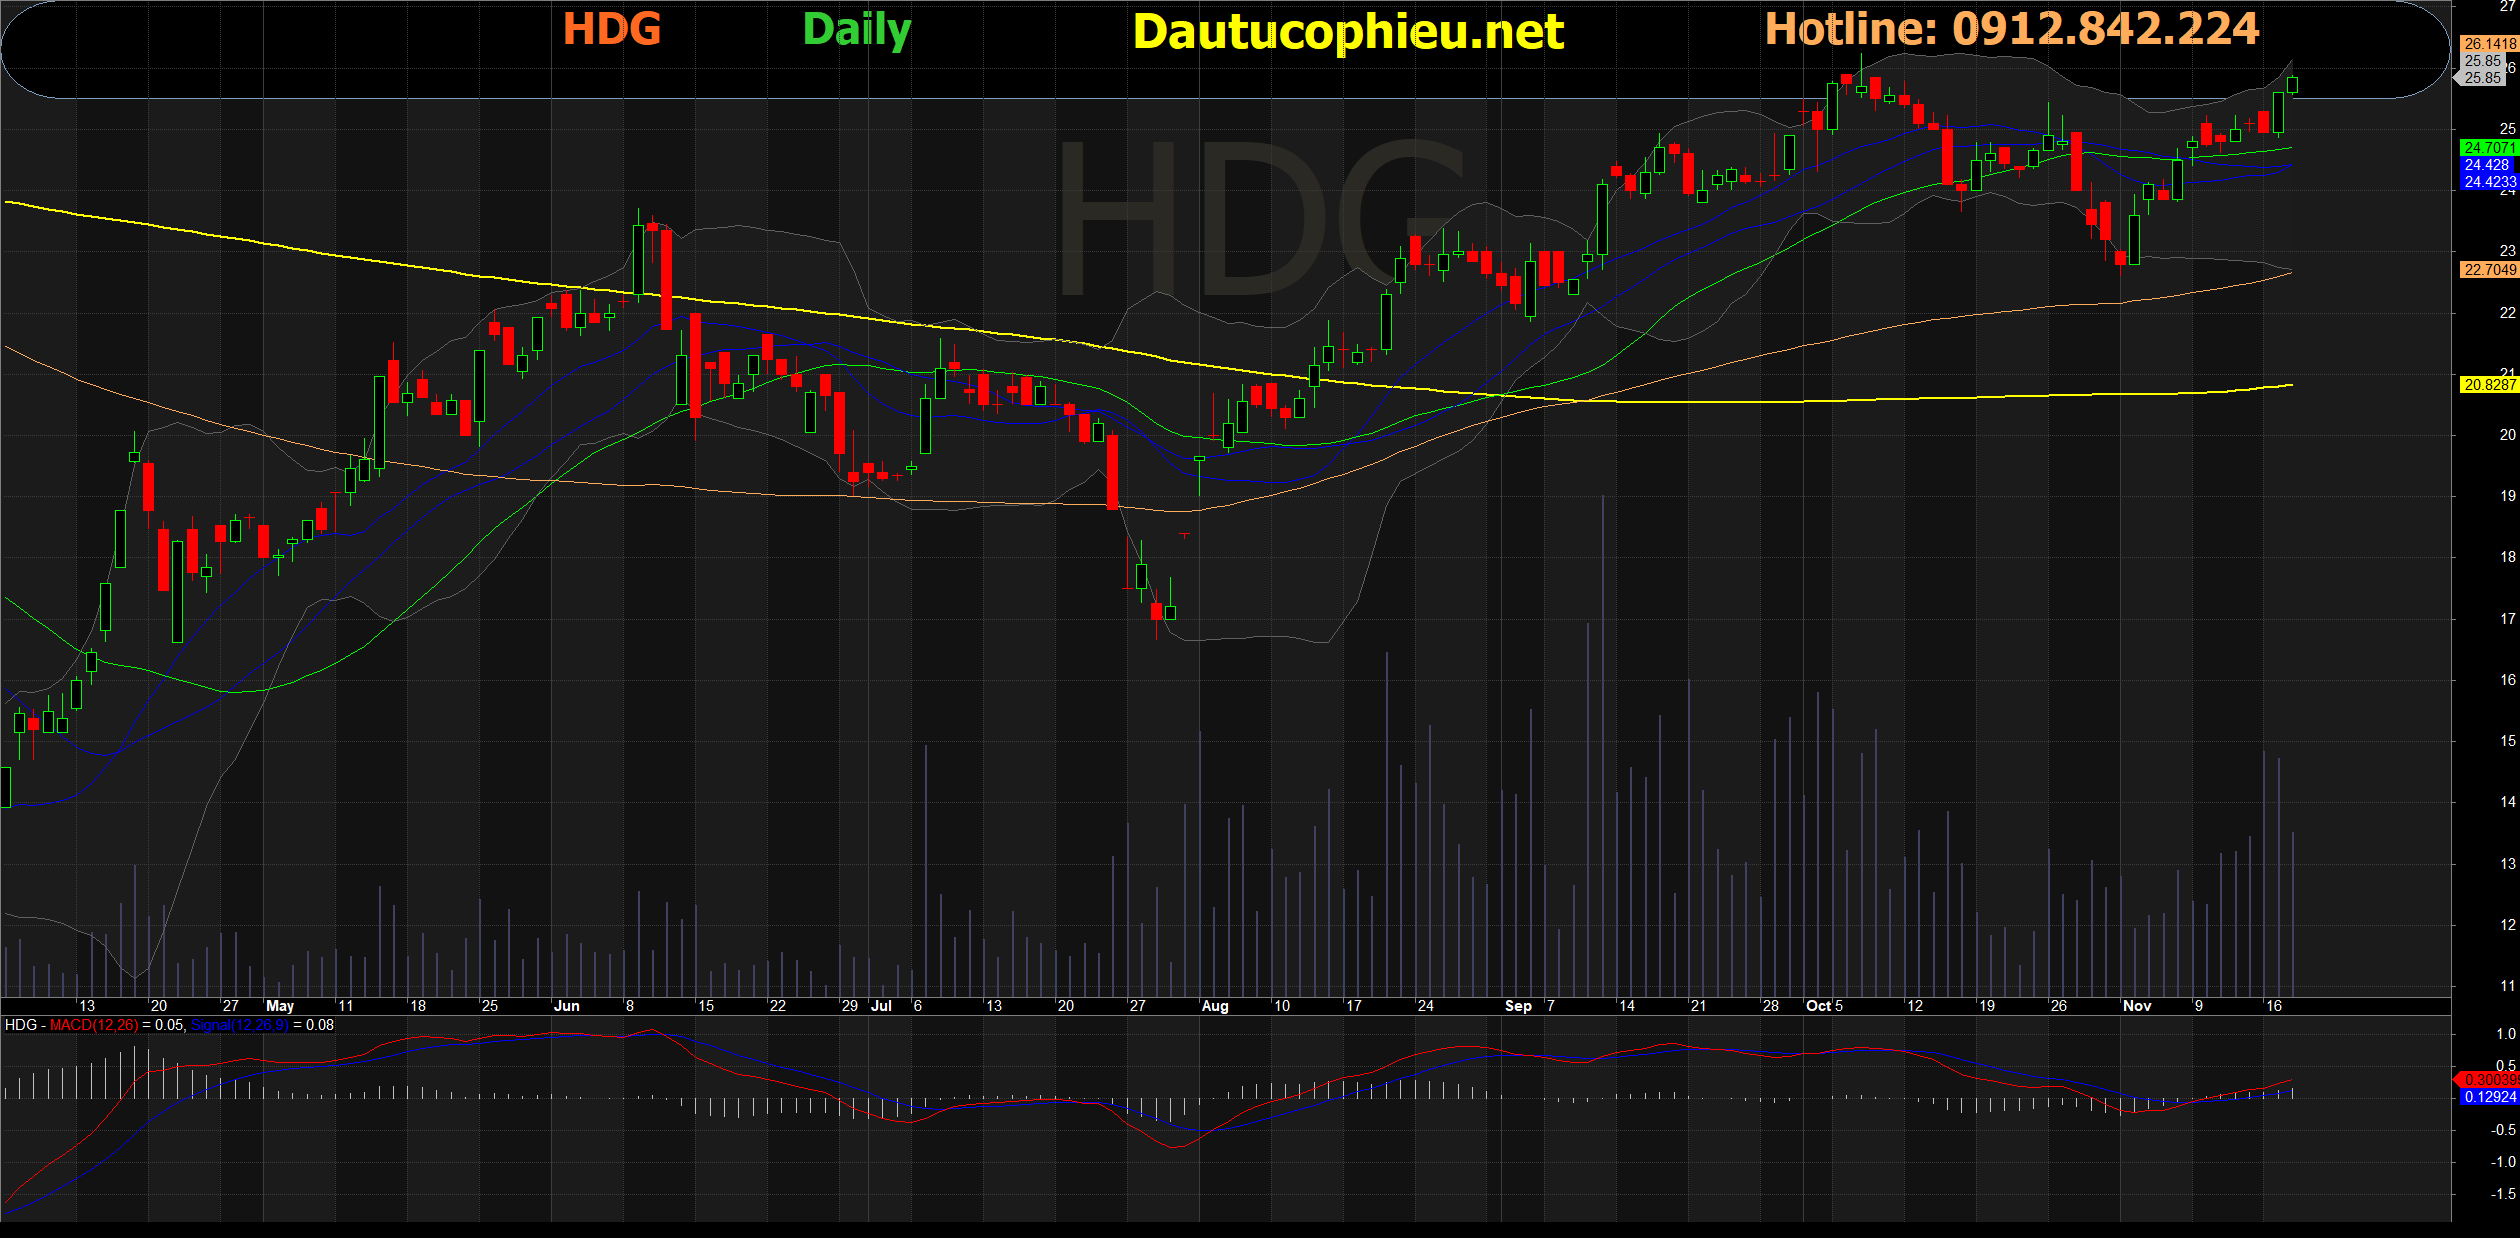
Task: Click the orange HDG ticker title
Action: coord(611,29)
